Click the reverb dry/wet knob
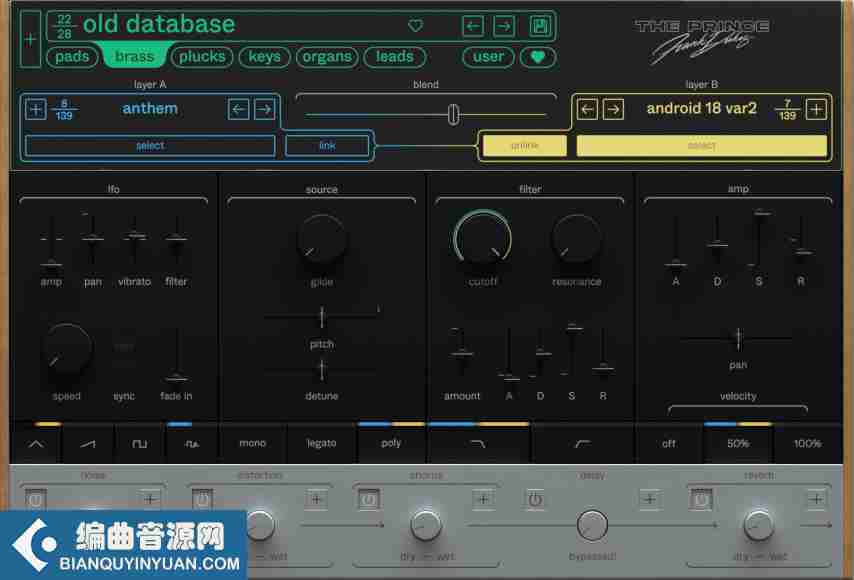 (759, 524)
